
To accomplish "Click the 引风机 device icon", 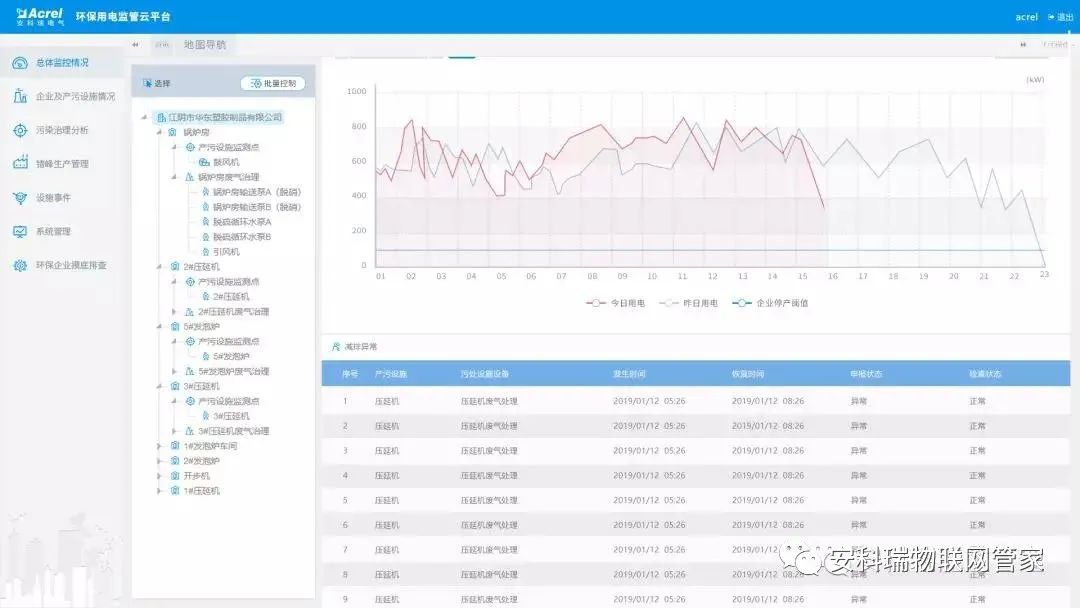I will click(x=205, y=252).
